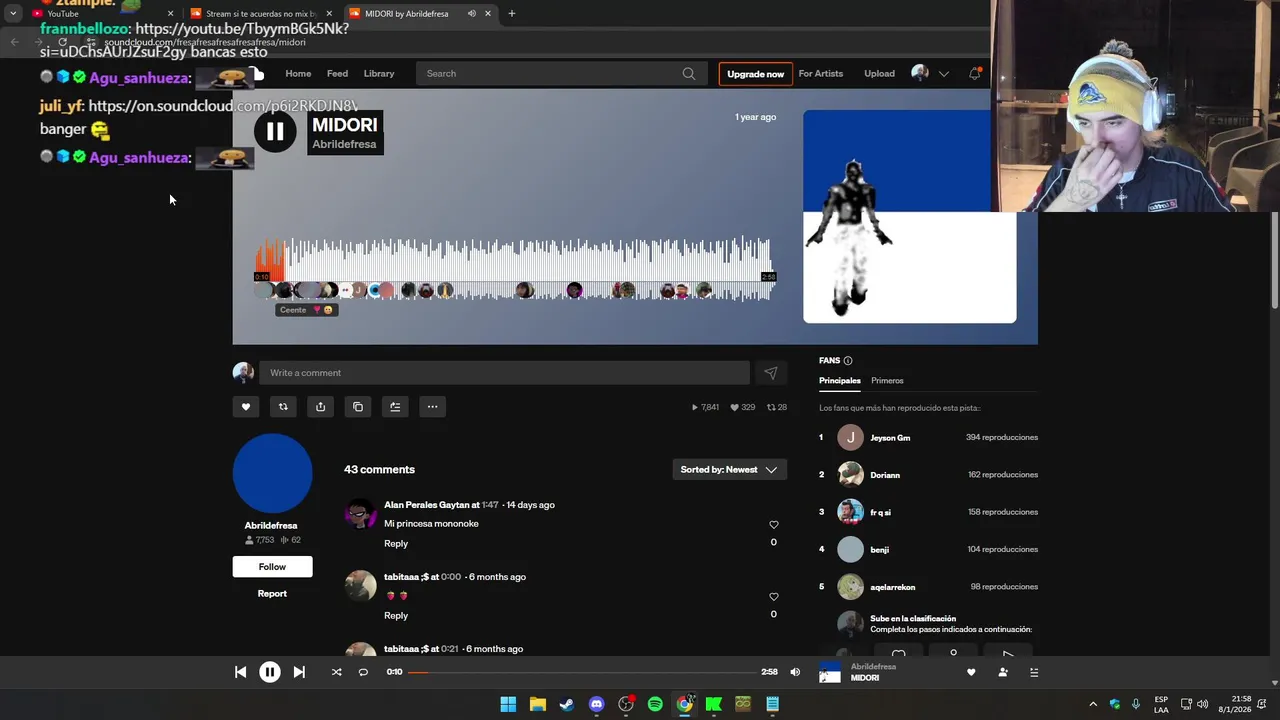Toggle repeat in the player bar

[x=363, y=672]
